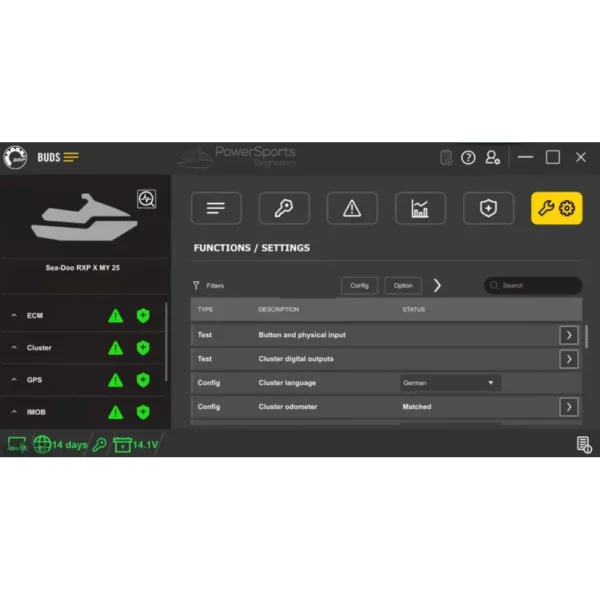Open the summary list tab

point(216,208)
